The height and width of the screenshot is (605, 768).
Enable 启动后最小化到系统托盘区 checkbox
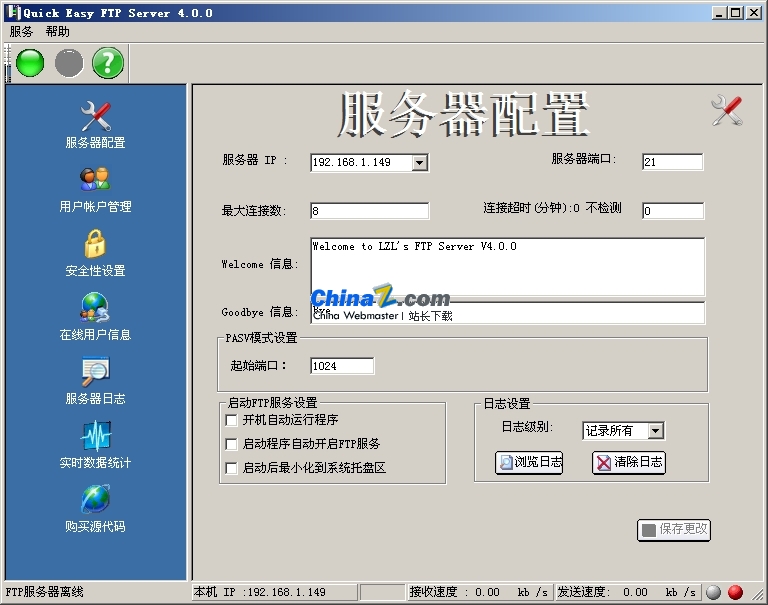(231, 468)
